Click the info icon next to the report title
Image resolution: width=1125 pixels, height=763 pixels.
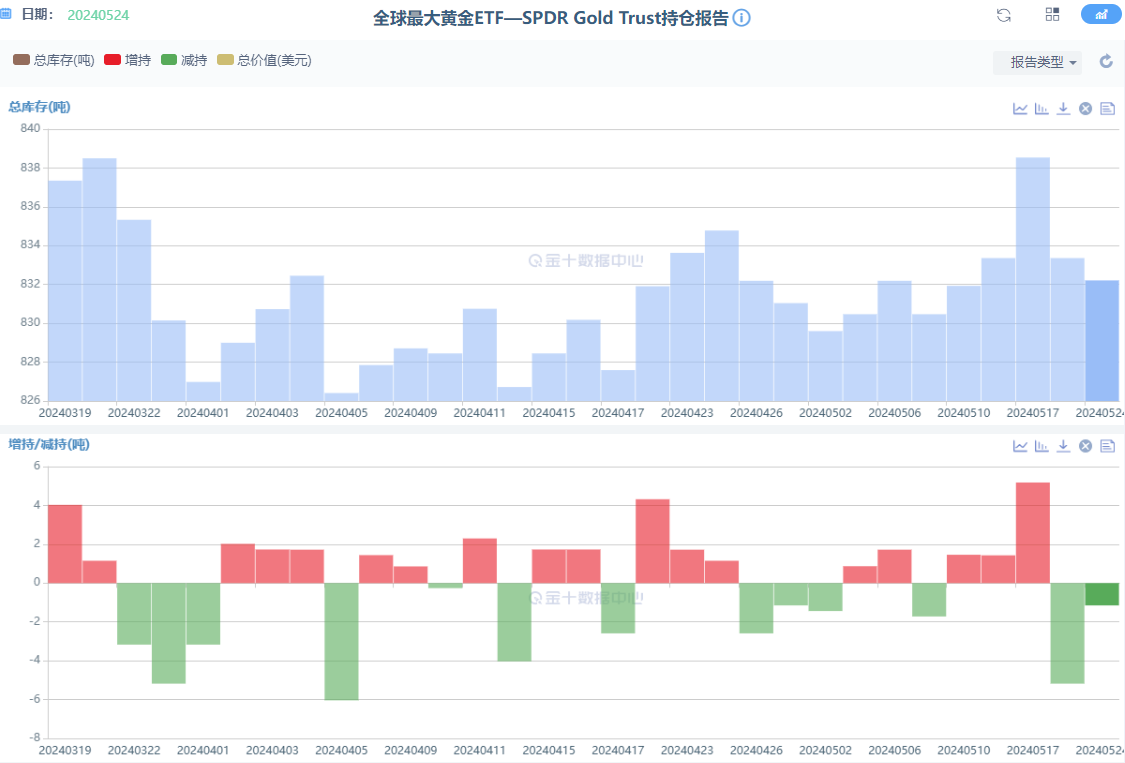(742, 18)
